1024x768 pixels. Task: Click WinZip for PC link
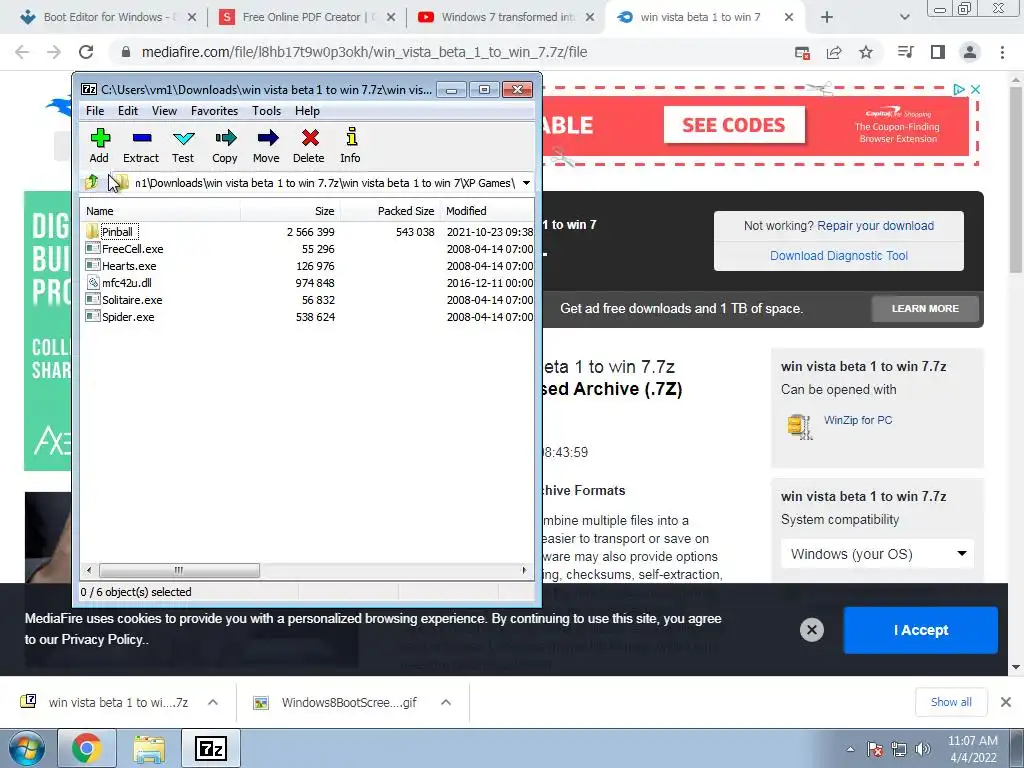coord(857,420)
